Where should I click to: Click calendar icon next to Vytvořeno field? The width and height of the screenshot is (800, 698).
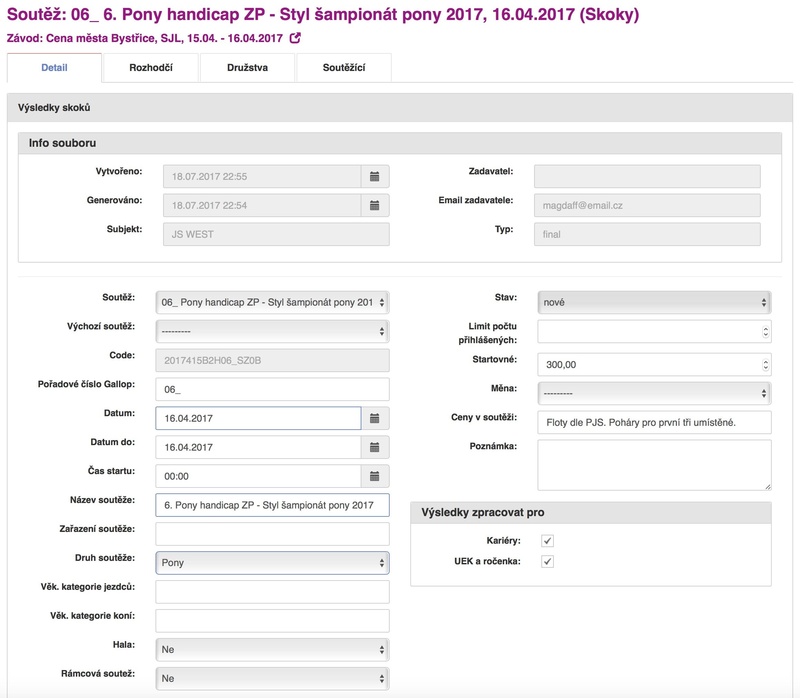tap(374, 176)
